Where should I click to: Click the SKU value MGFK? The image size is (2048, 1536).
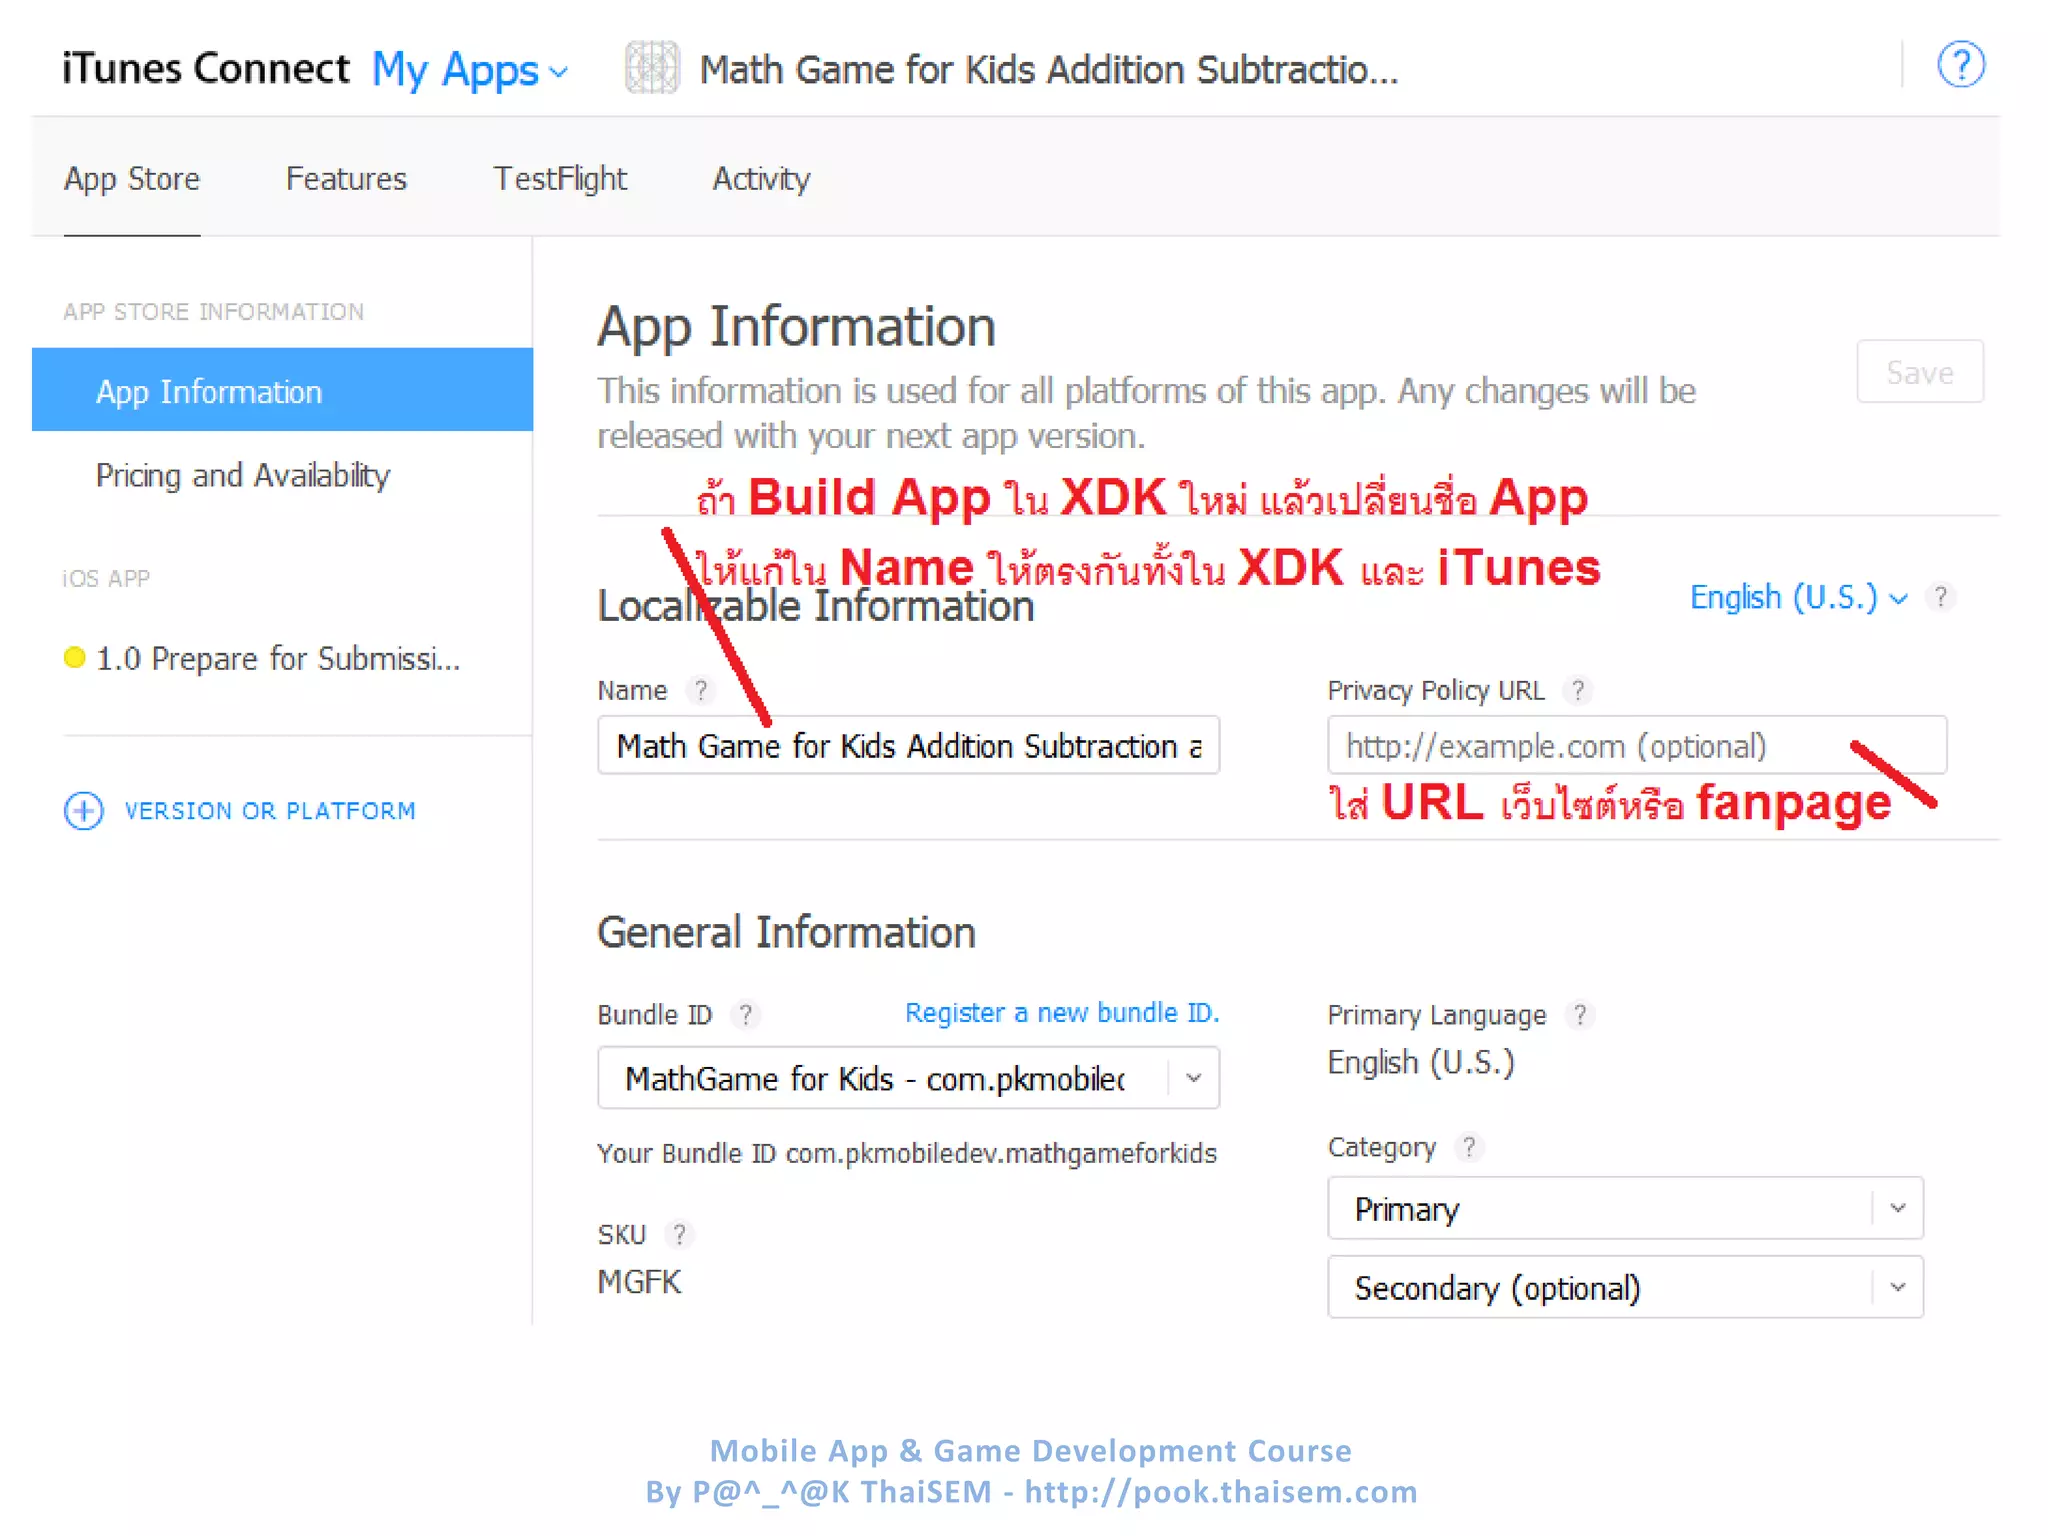point(639,1282)
